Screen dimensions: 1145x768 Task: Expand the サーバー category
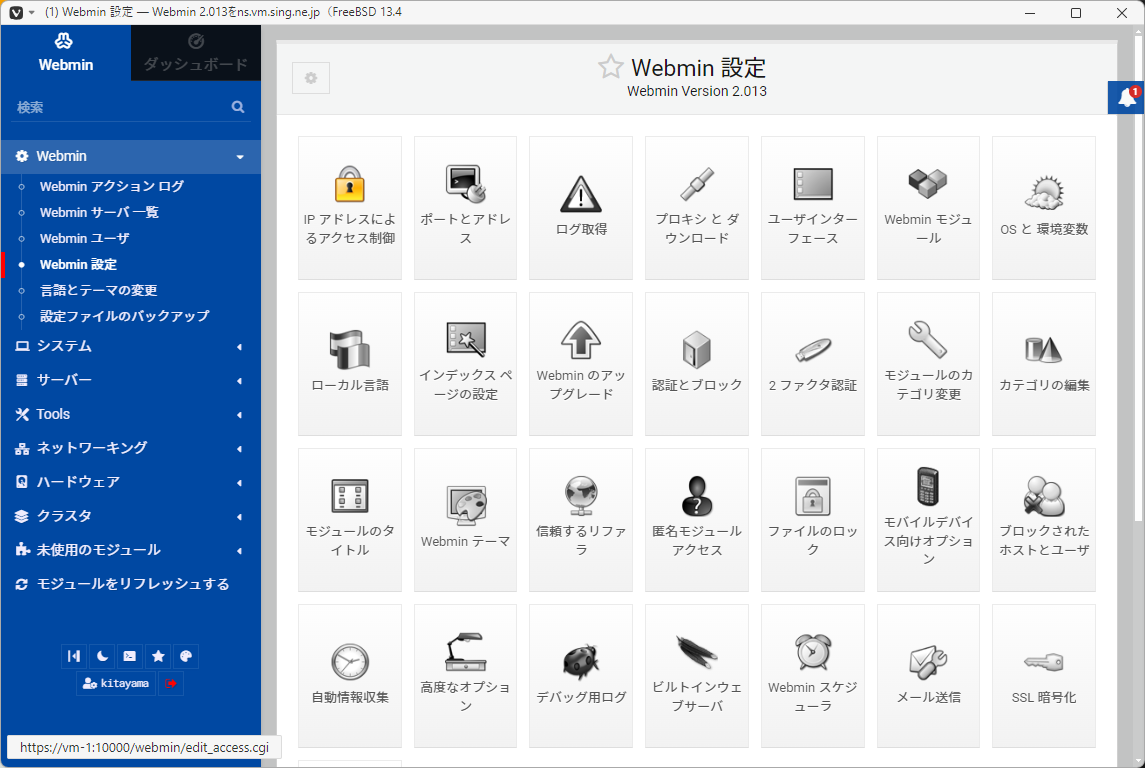coord(131,380)
